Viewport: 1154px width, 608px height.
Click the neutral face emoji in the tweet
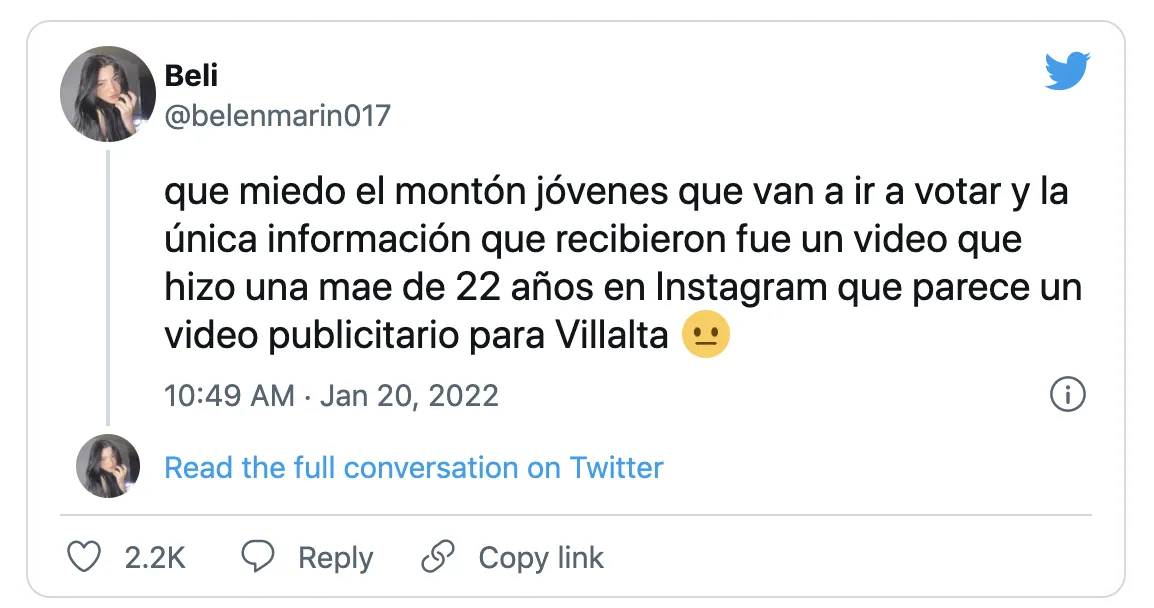(705, 337)
